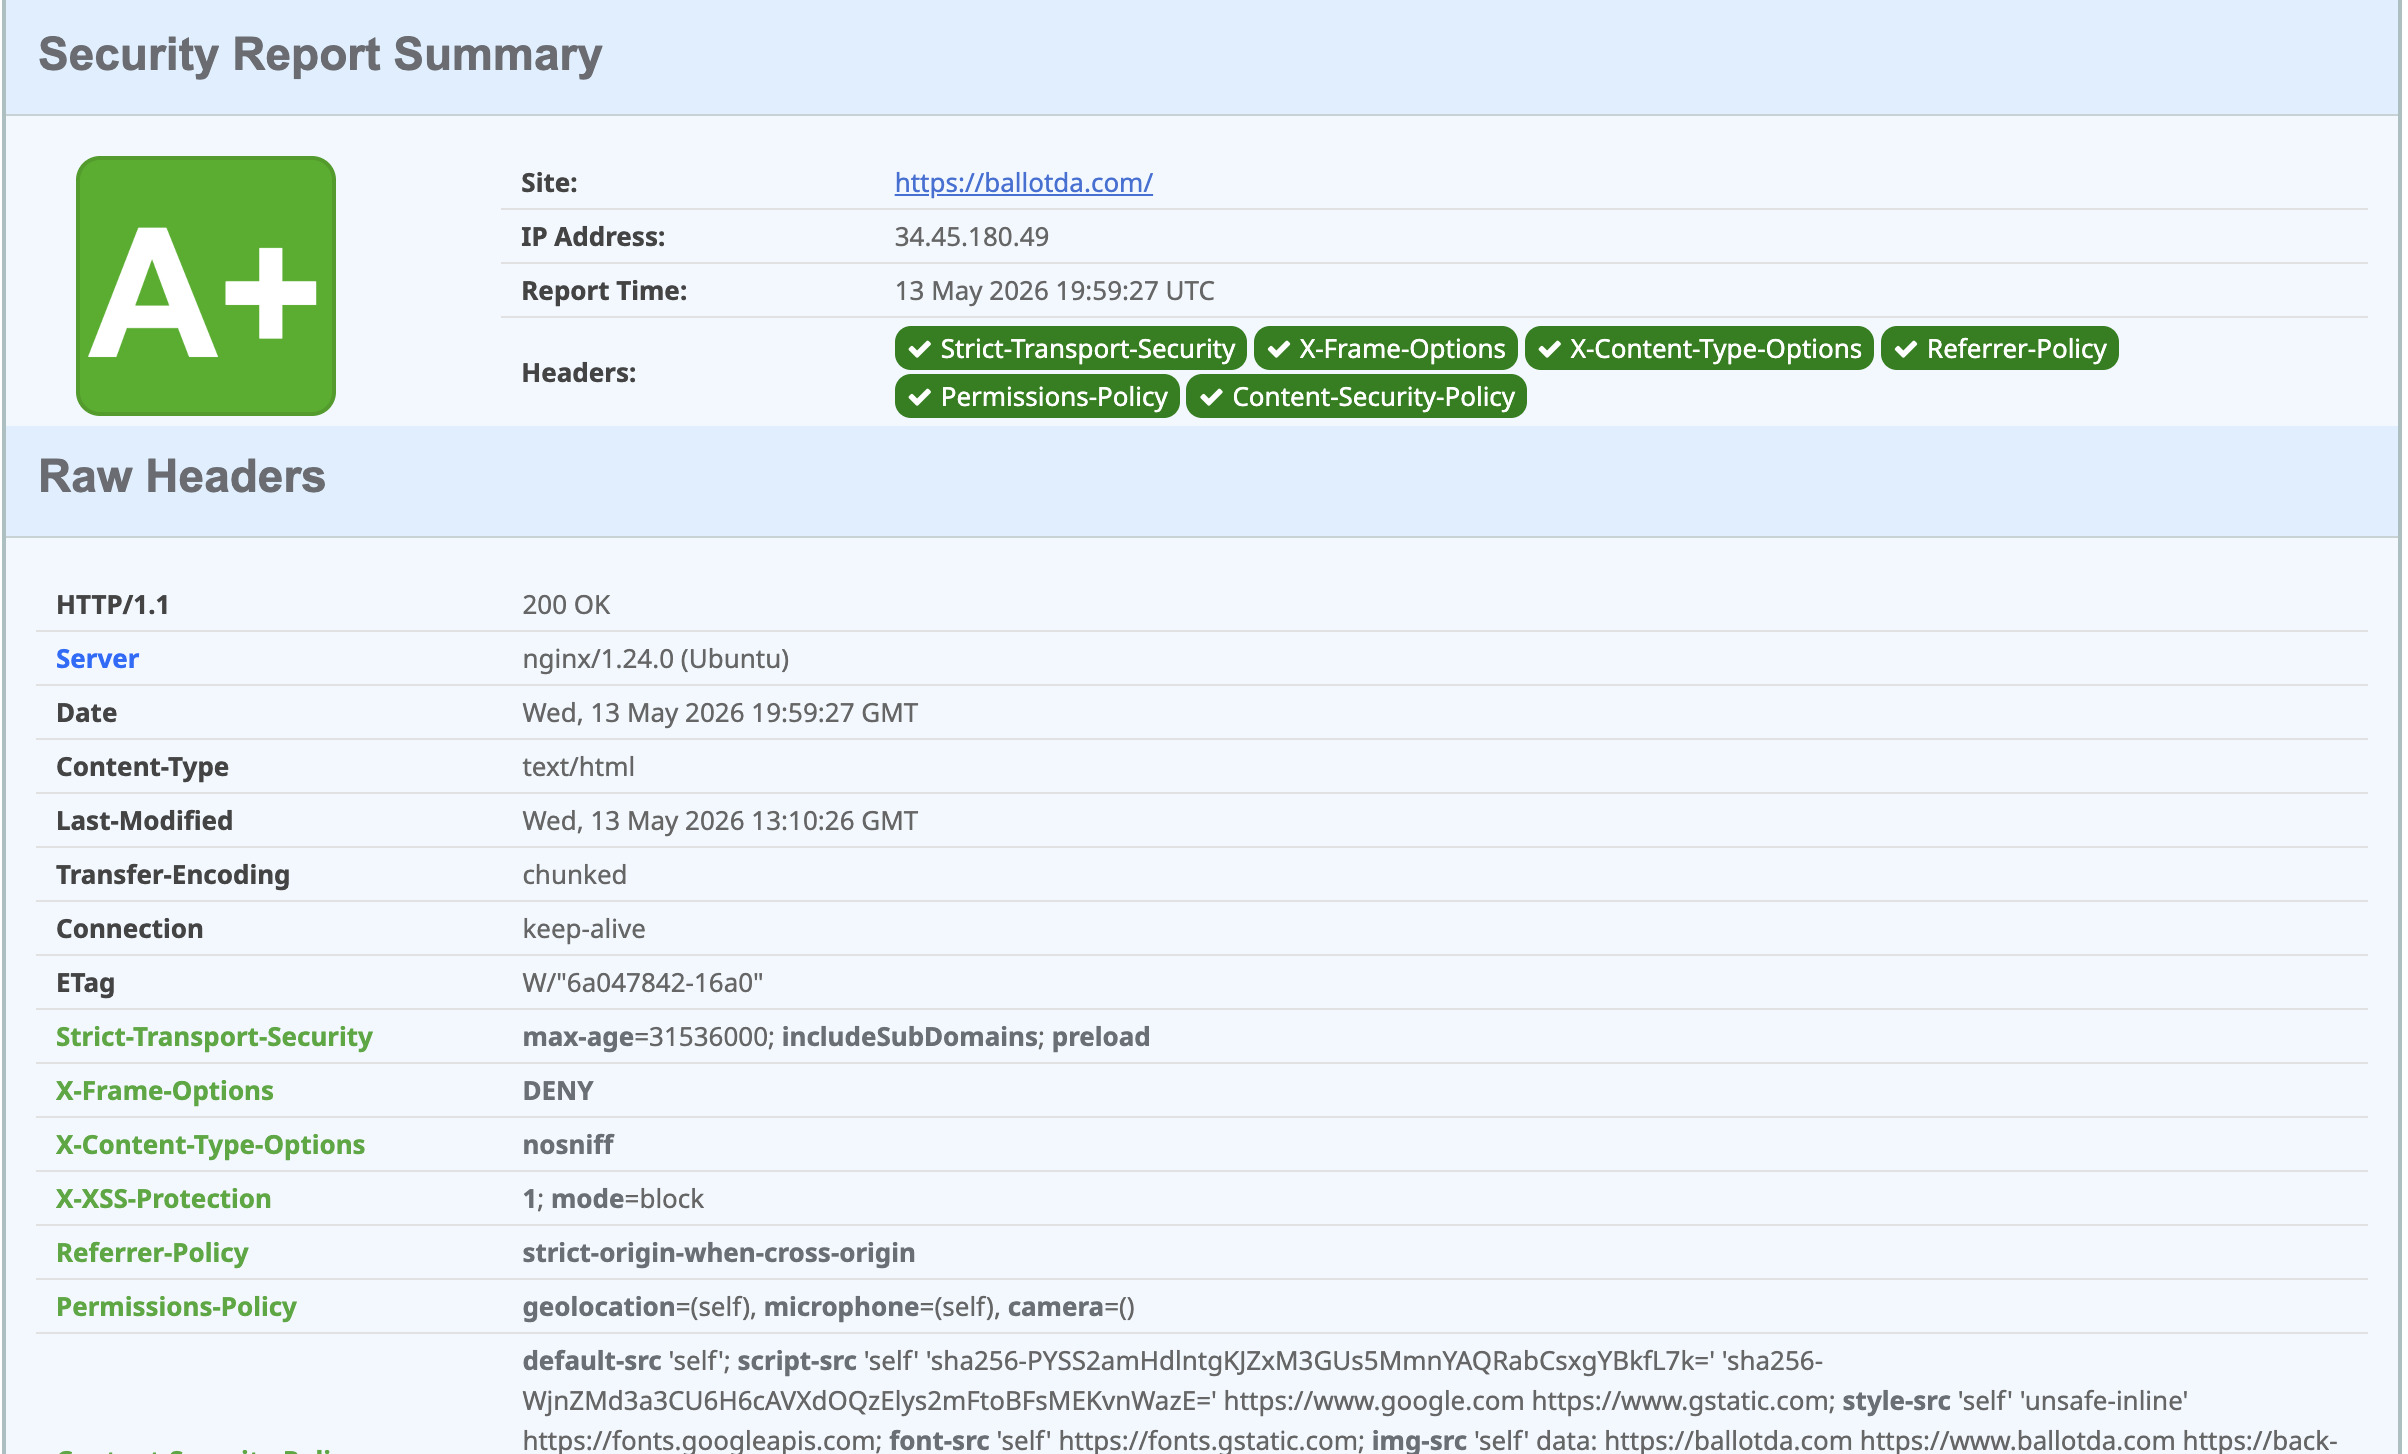The height and width of the screenshot is (1454, 2408).
Task: Select the nginx/1.24.0 (Ubuntu) server value
Action: coord(655,659)
